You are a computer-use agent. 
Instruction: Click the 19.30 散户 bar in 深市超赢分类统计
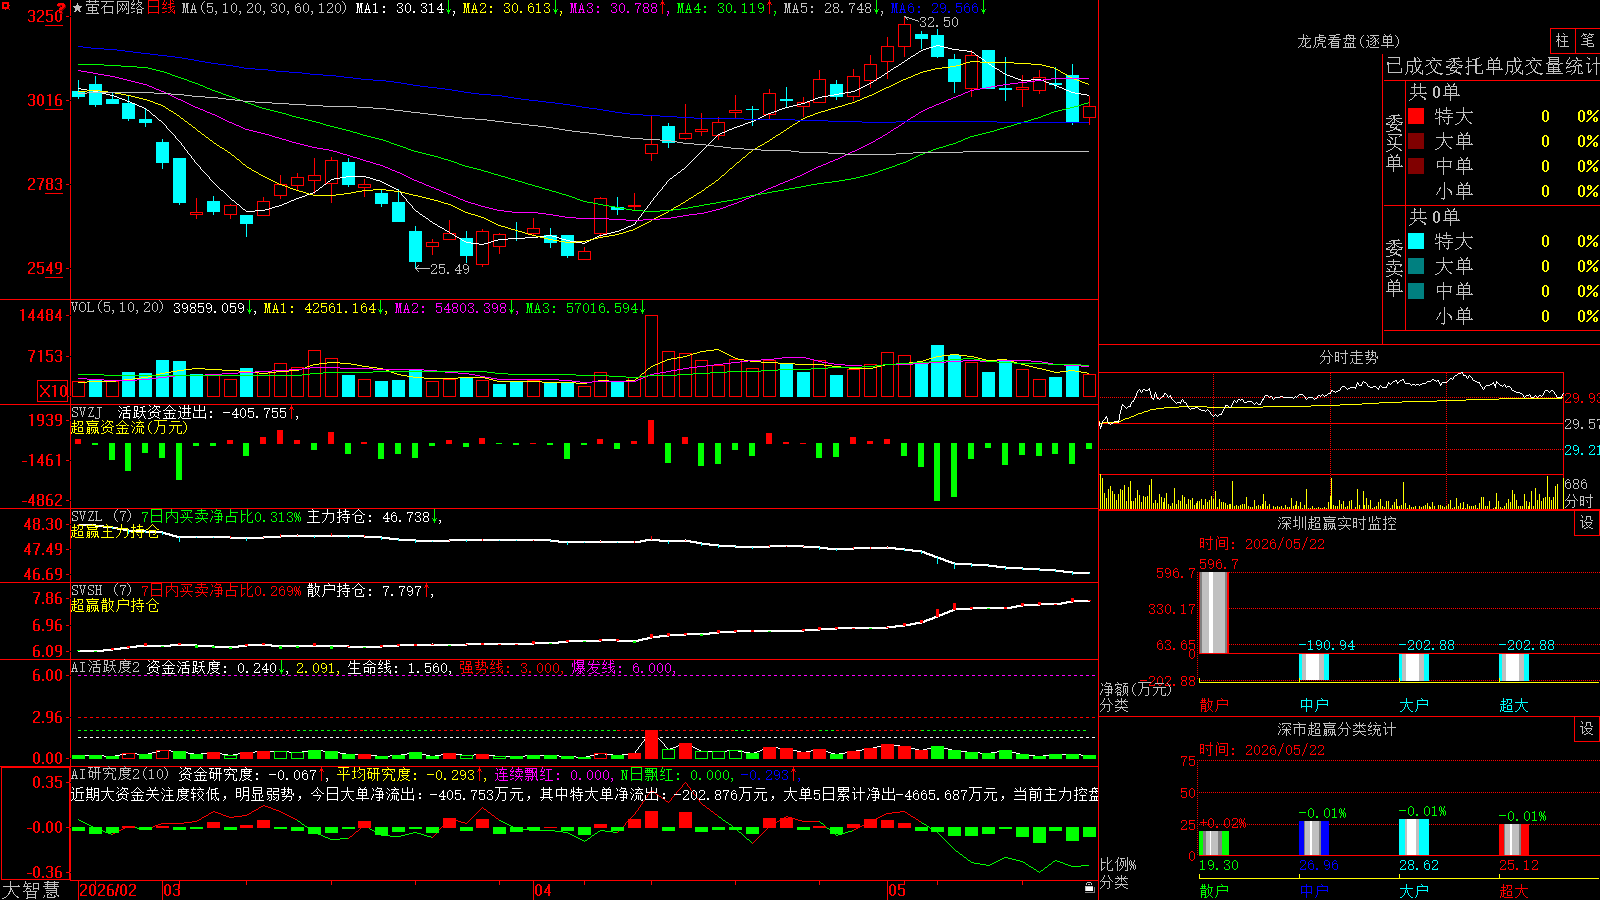pyautogui.click(x=1213, y=843)
